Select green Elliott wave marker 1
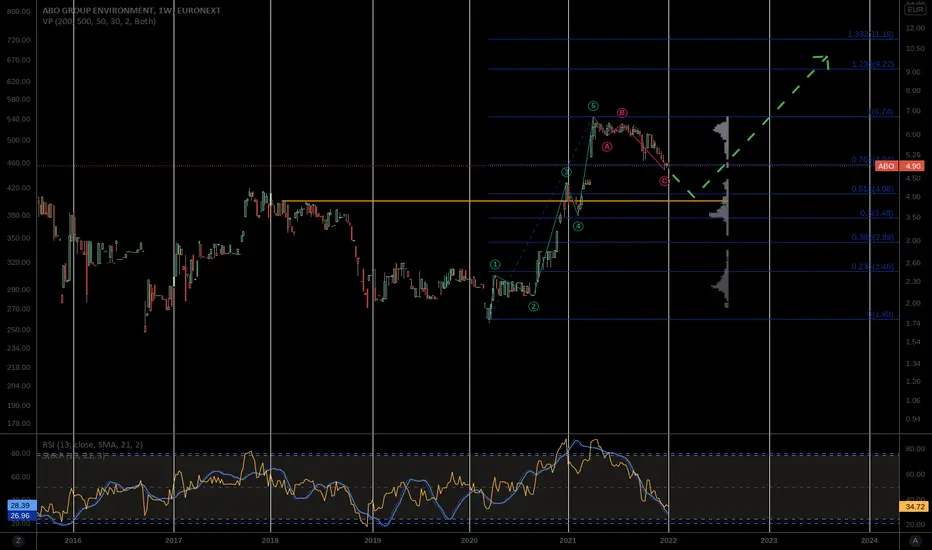The width and height of the screenshot is (932, 550). (495, 265)
